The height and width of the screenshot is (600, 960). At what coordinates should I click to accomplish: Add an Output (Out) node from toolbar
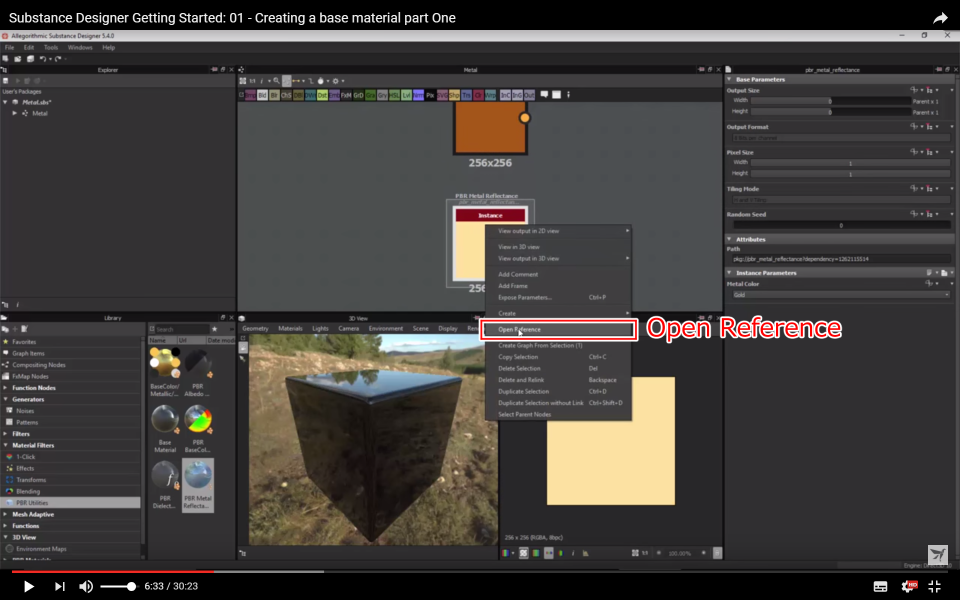pyautogui.click(x=529, y=95)
